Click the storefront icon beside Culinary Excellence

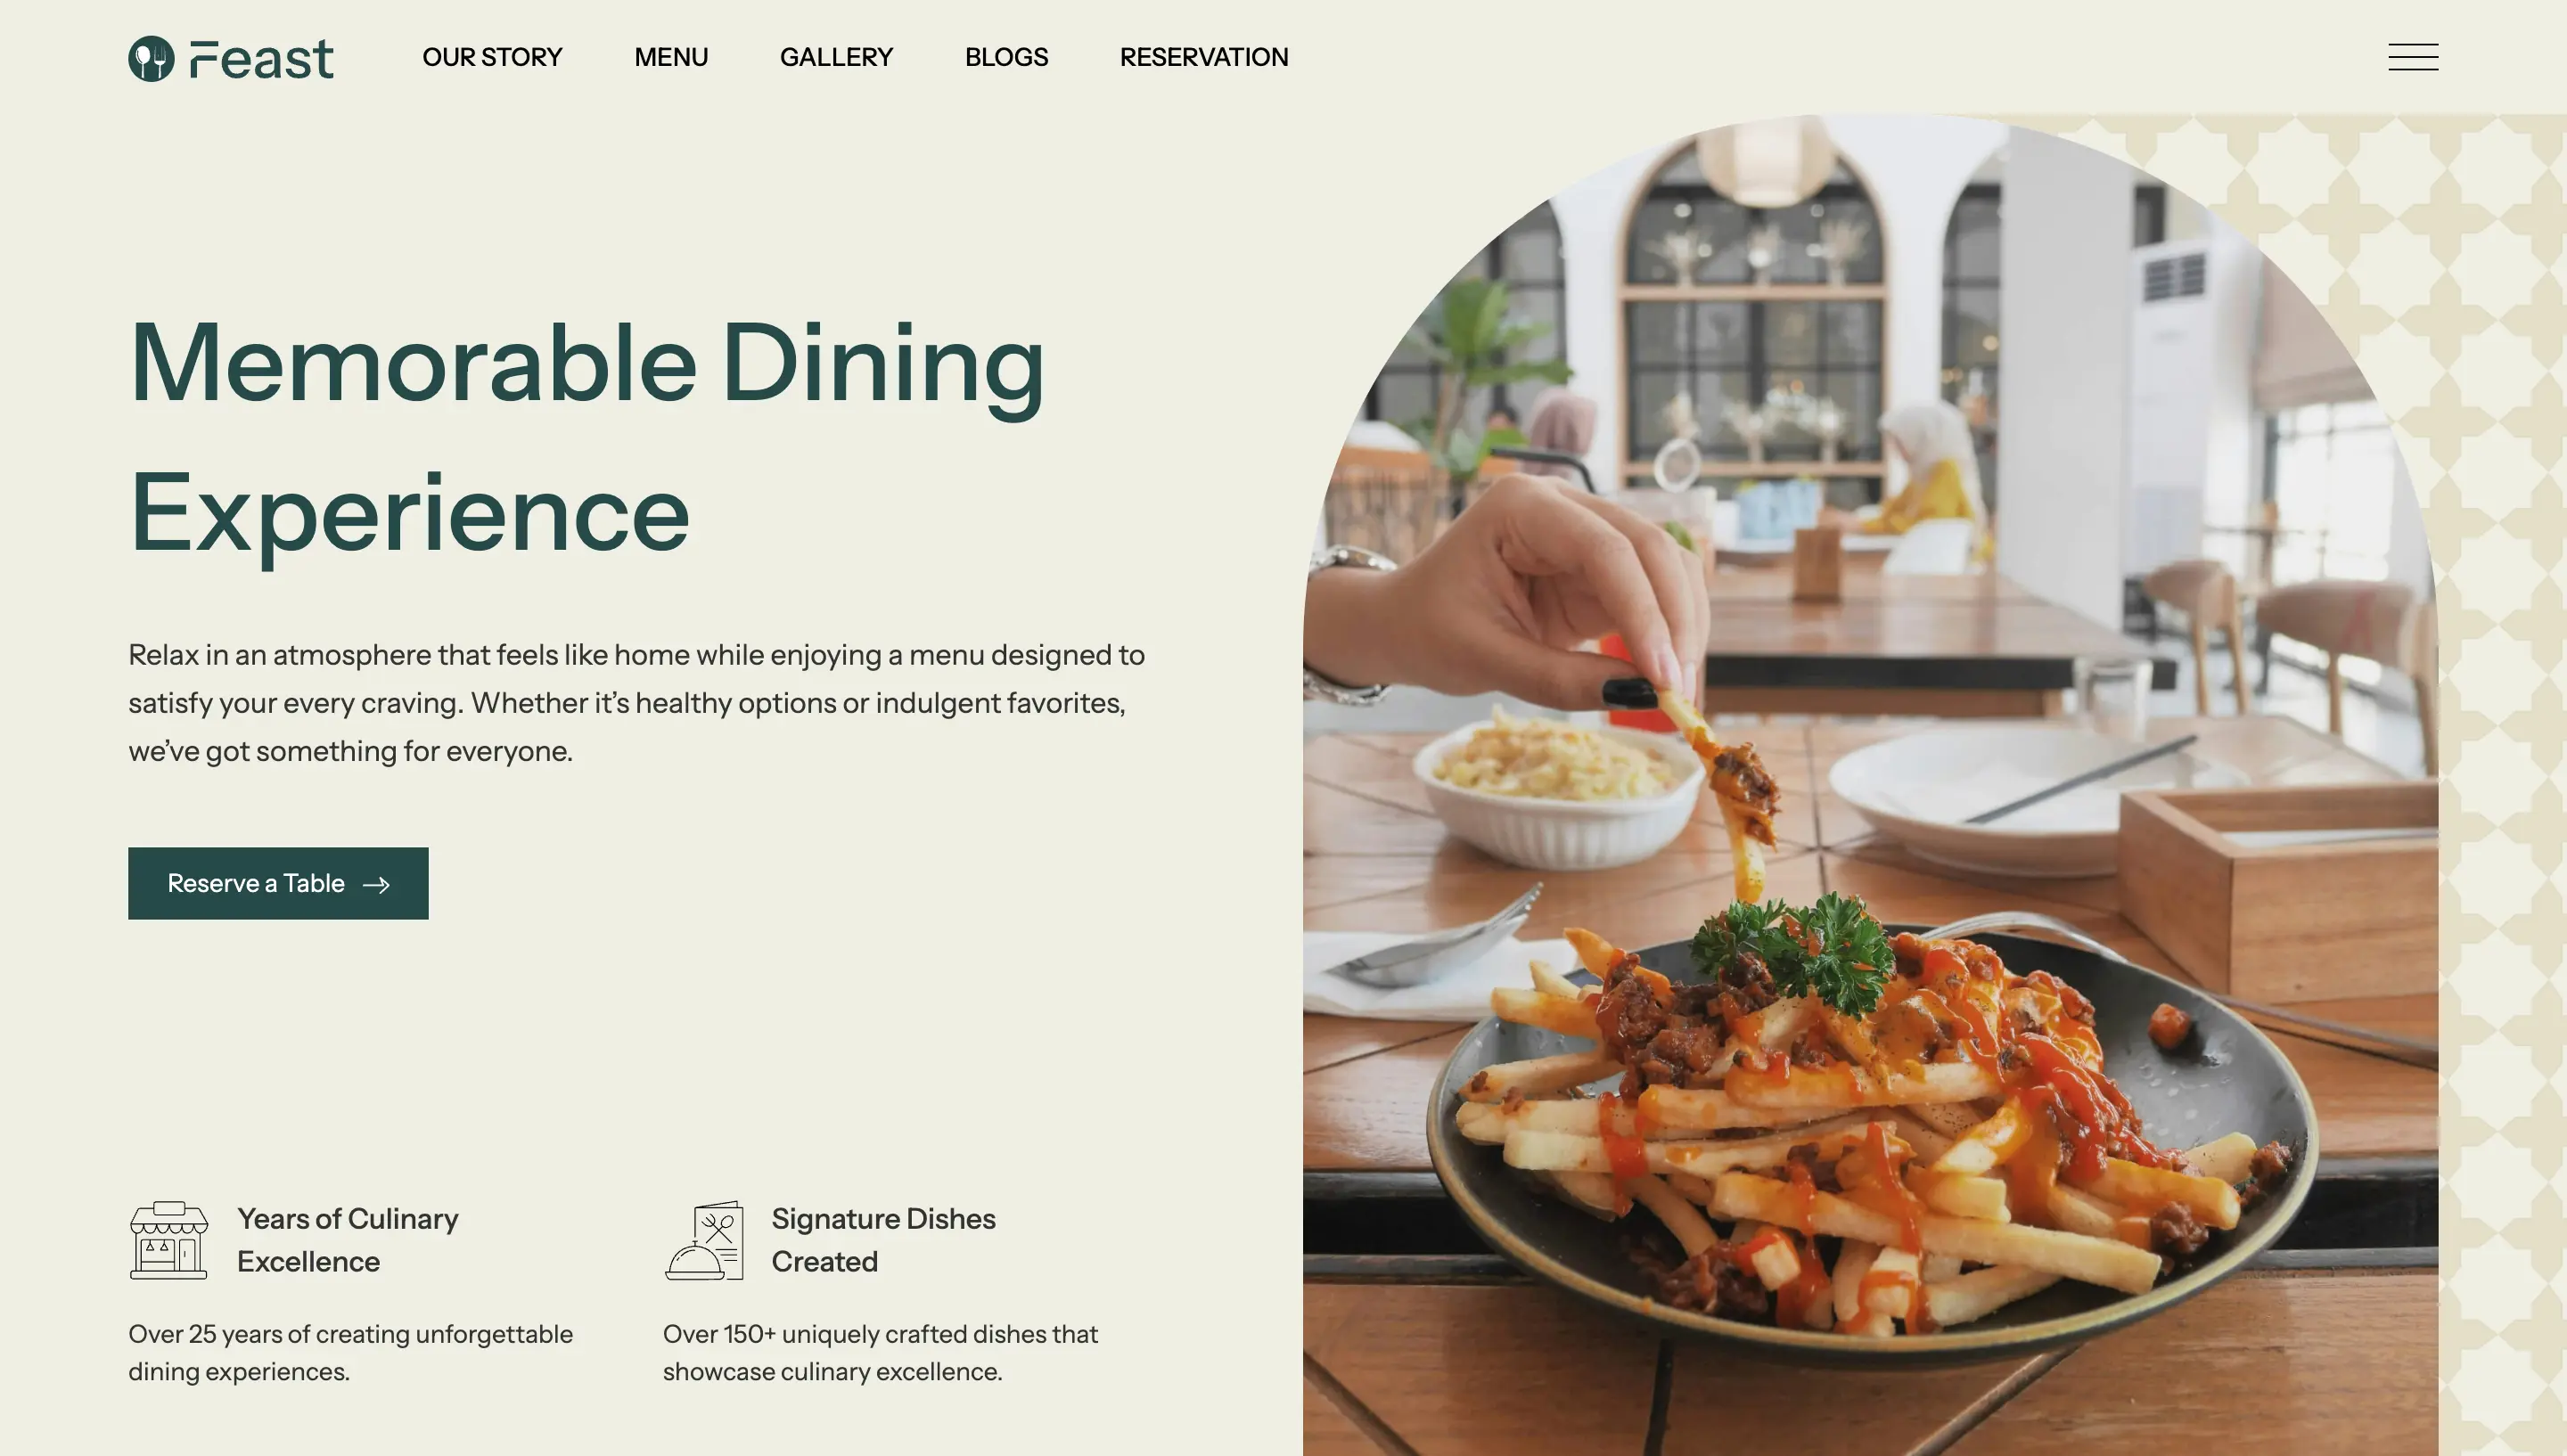169,1240
